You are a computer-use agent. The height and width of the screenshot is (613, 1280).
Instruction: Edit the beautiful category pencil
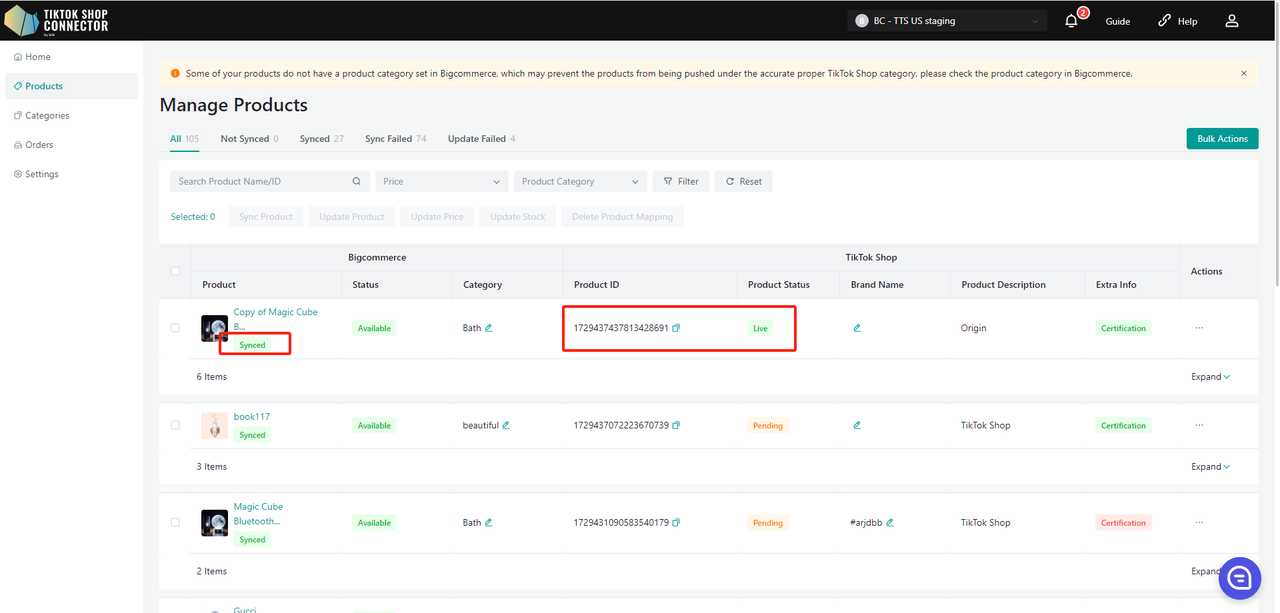coord(506,425)
